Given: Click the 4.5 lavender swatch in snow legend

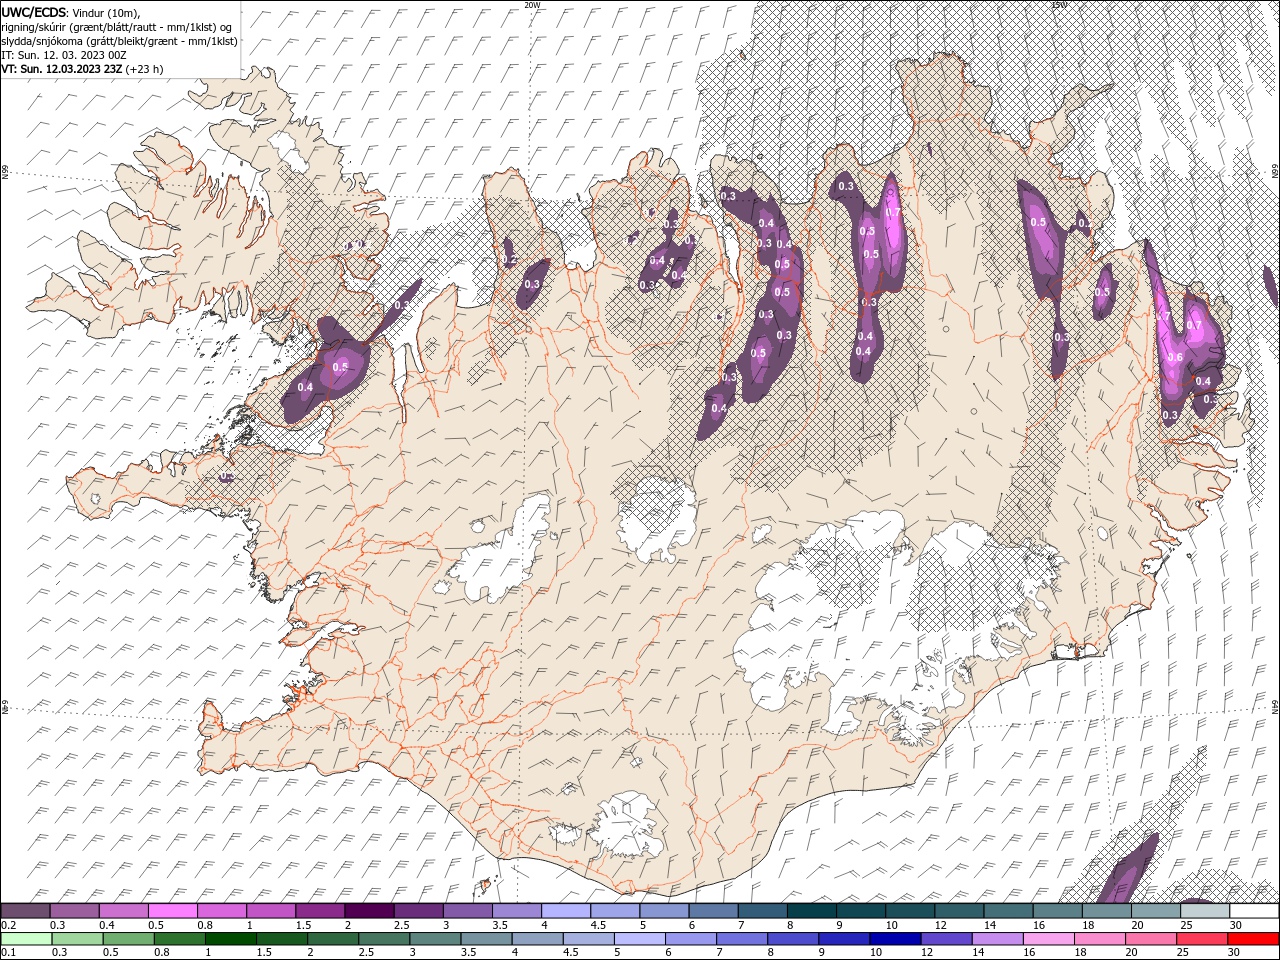Looking at the screenshot, I should (615, 910).
